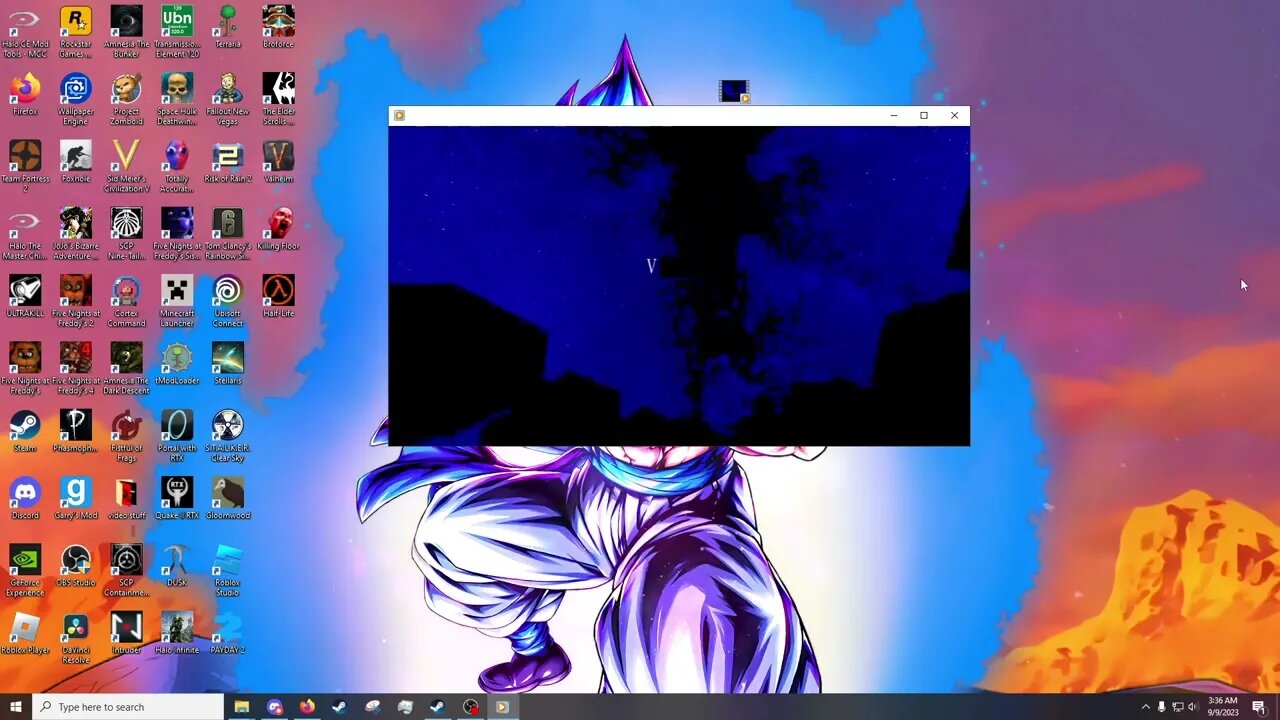
Task: Select the Terraria desktop icon
Action: coord(227,28)
